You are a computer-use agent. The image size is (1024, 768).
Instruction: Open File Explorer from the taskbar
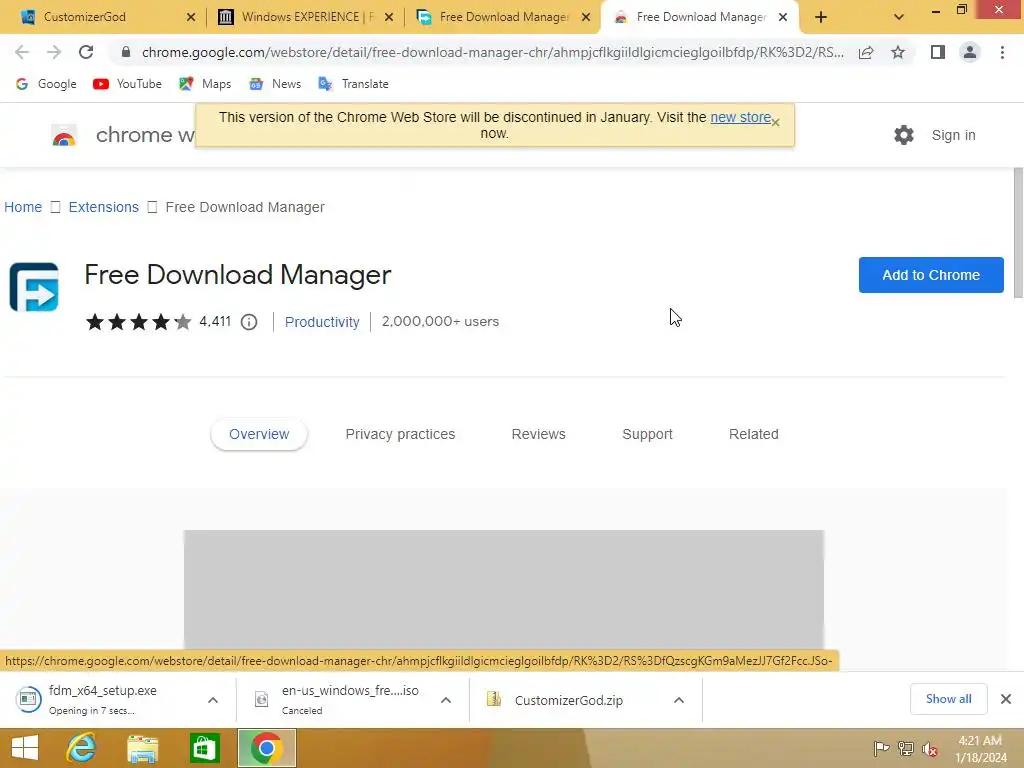pyautogui.click(x=142, y=748)
